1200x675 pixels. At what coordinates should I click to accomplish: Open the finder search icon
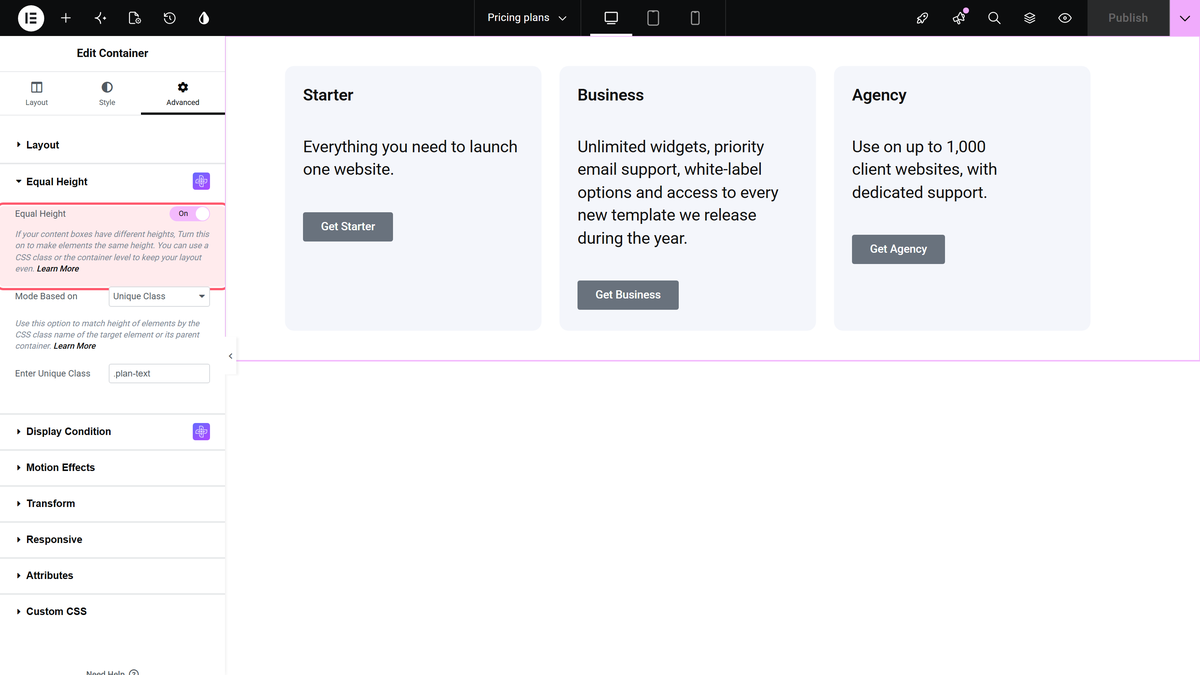click(x=994, y=18)
